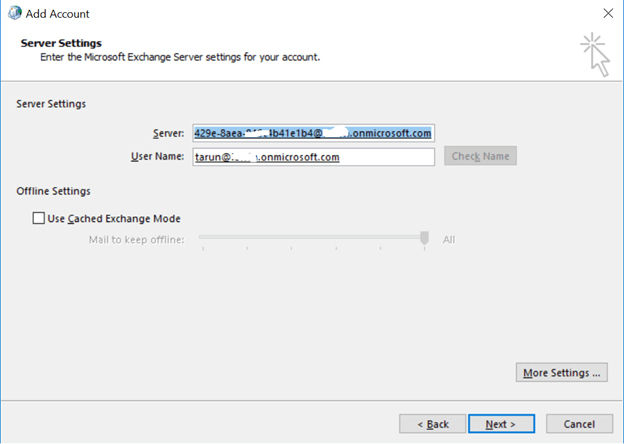Viewport: 624px width, 444px height.
Task: Go back with the Back button
Action: (433, 424)
